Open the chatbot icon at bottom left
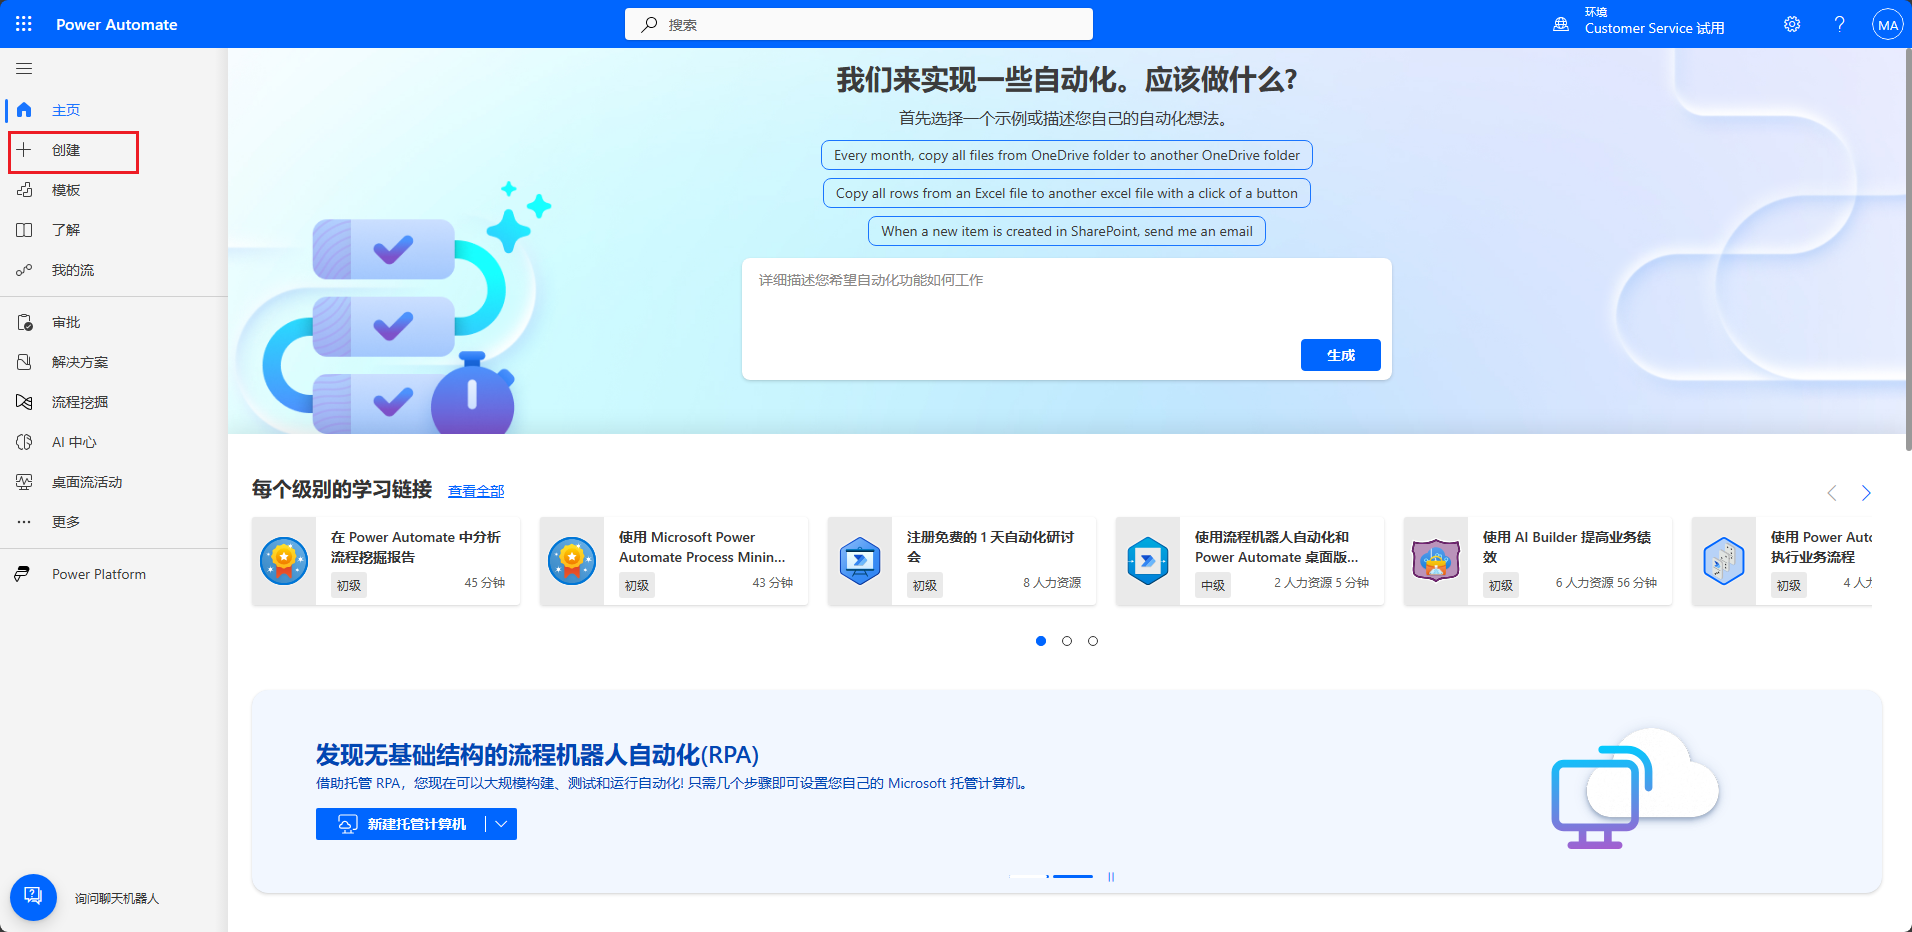 [x=33, y=897]
